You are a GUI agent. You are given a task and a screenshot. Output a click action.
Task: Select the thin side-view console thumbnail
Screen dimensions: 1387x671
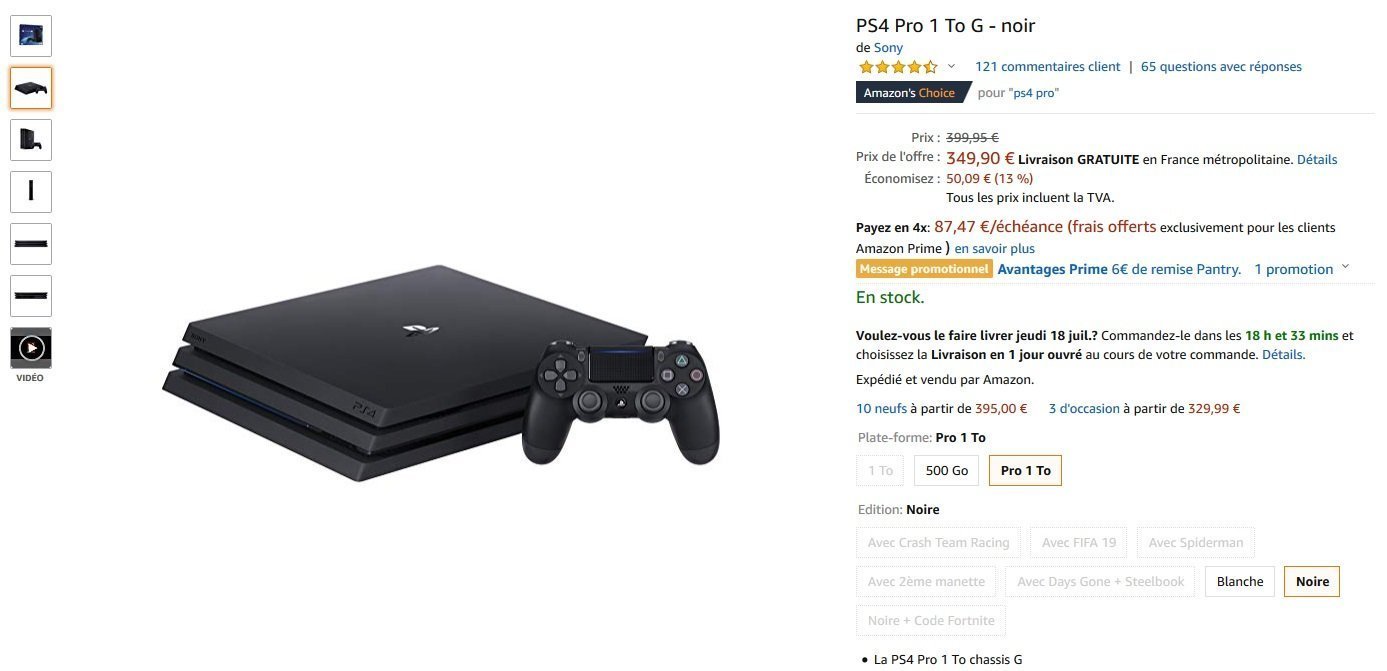coord(31,192)
